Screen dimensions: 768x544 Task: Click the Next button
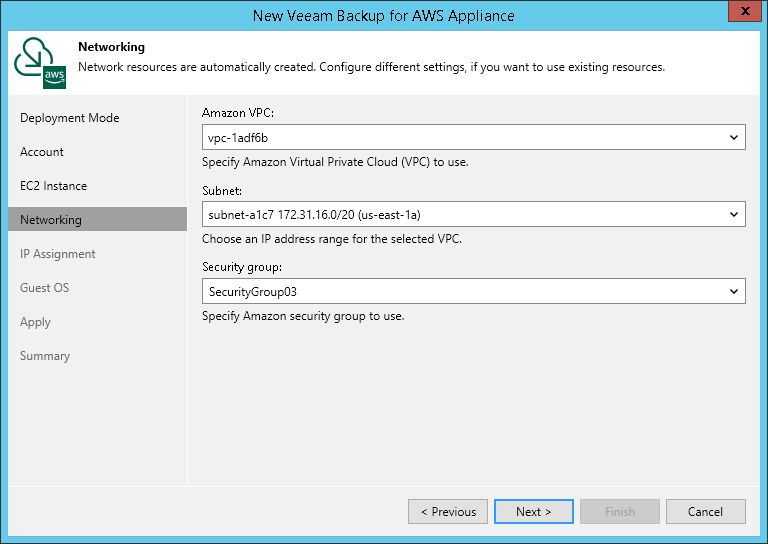tap(534, 512)
